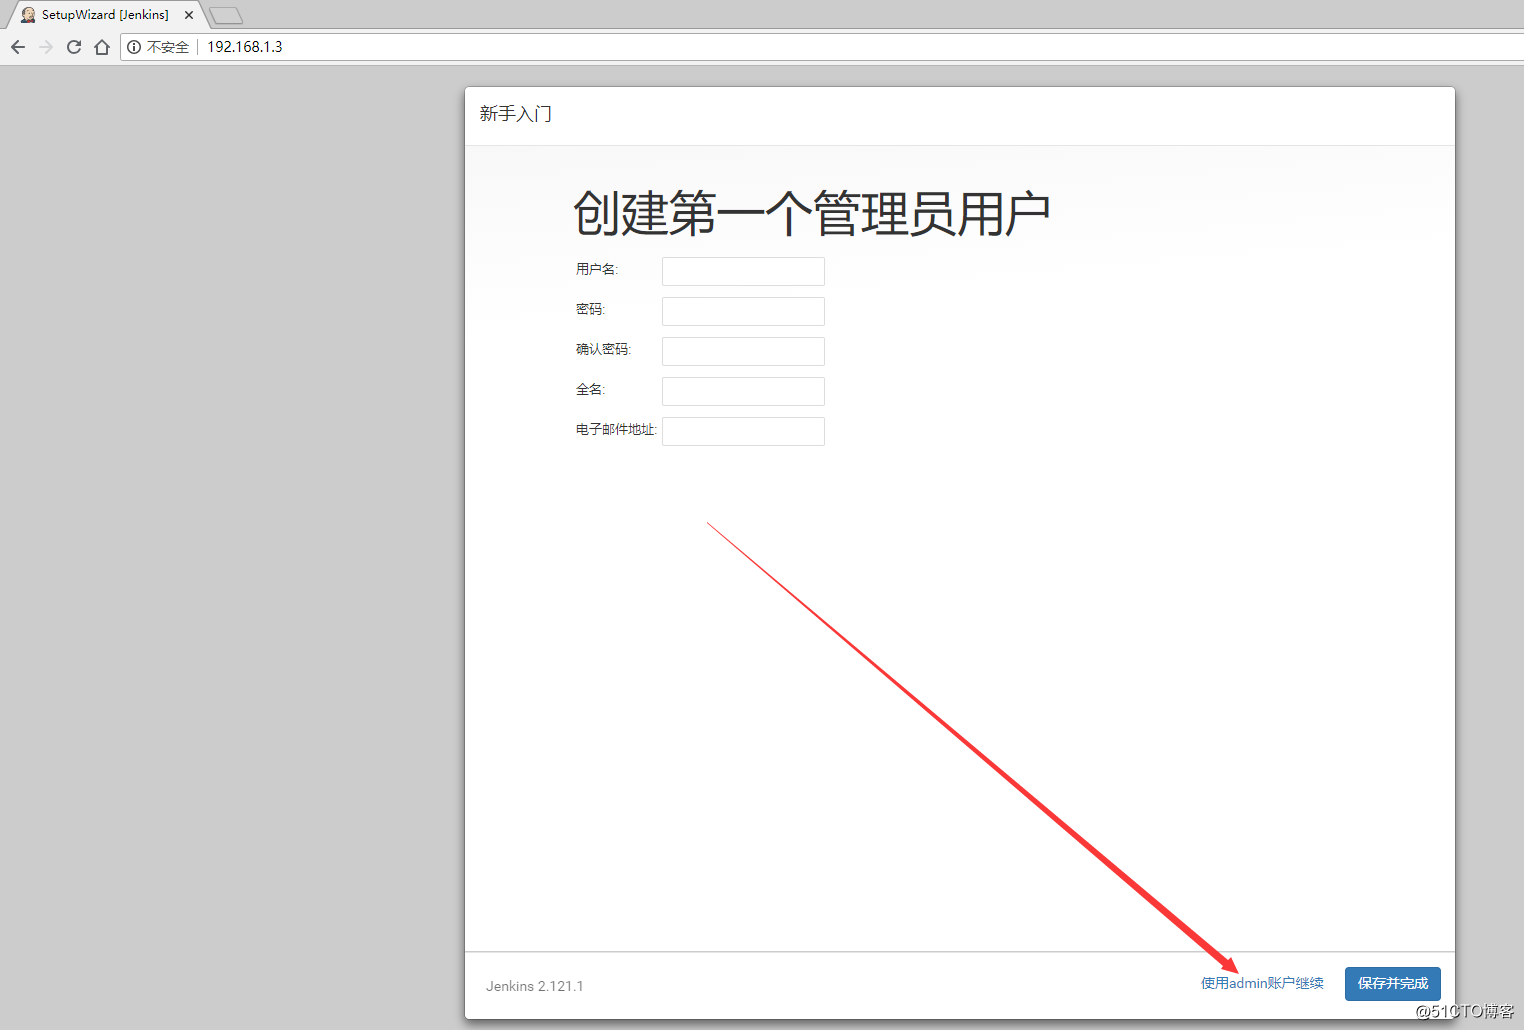
Task: Focus the 电子邮件地址 input field
Action: pyautogui.click(x=743, y=431)
